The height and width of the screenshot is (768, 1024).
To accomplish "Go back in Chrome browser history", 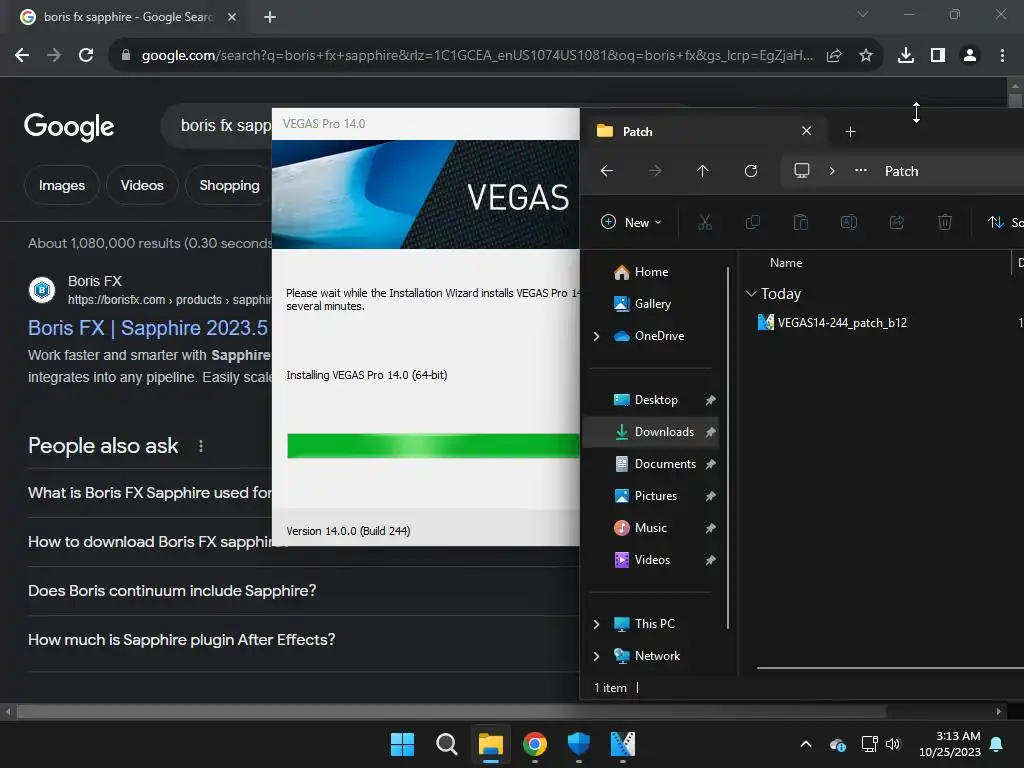I will [x=22, y=56].
